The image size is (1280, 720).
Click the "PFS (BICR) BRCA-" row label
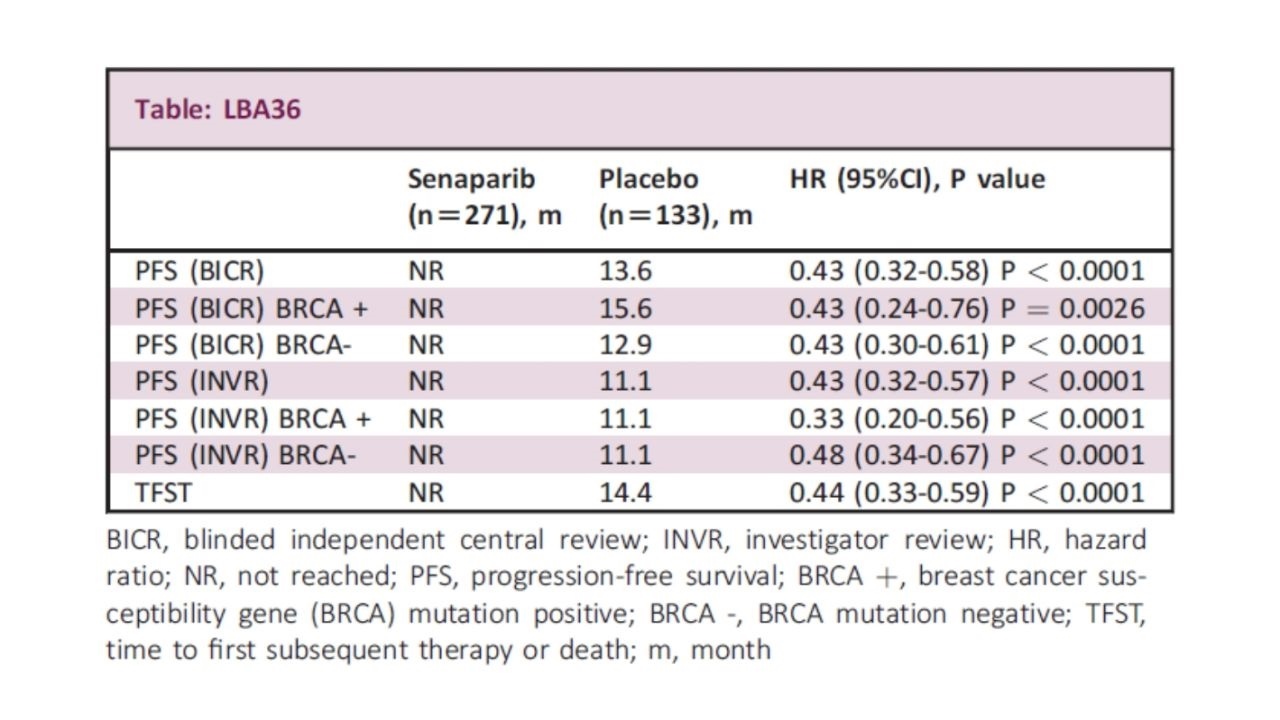coord(246,345)
